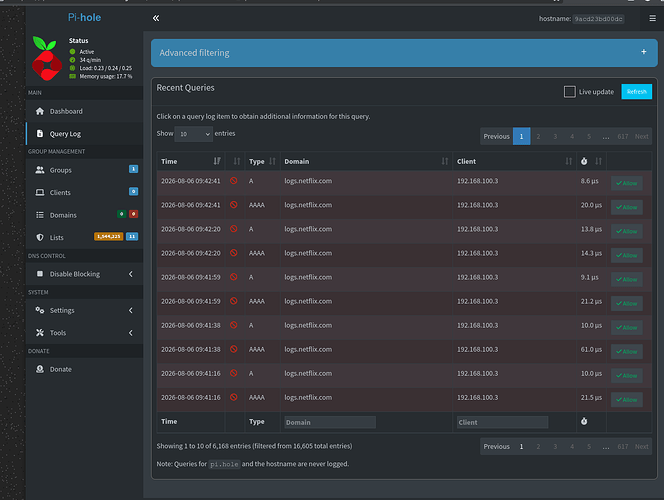Image resolution: width=664 pixels, height=500 pixels.
Task: Allow logs.netflix.com on 8.6 µs row
Action: [626, 183]
